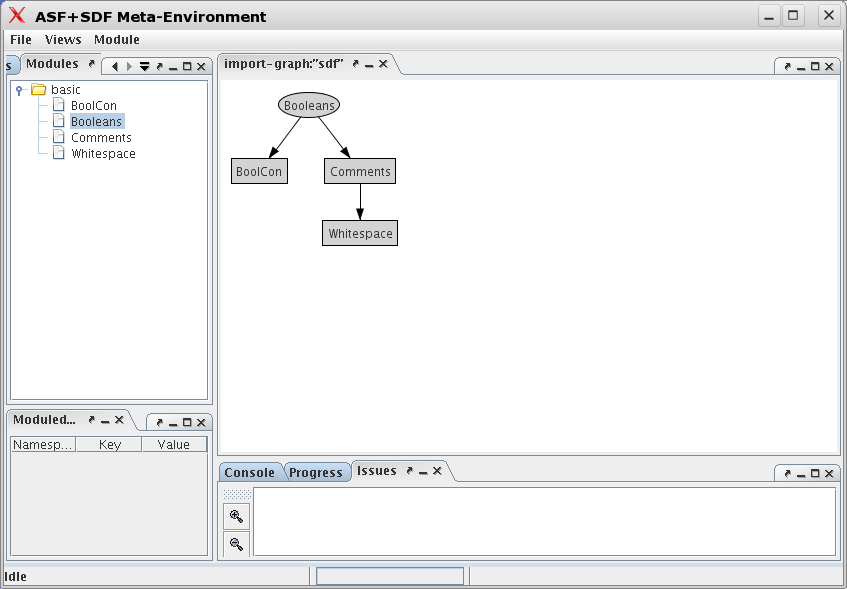Switch to the Progress tab

(316, 472)
